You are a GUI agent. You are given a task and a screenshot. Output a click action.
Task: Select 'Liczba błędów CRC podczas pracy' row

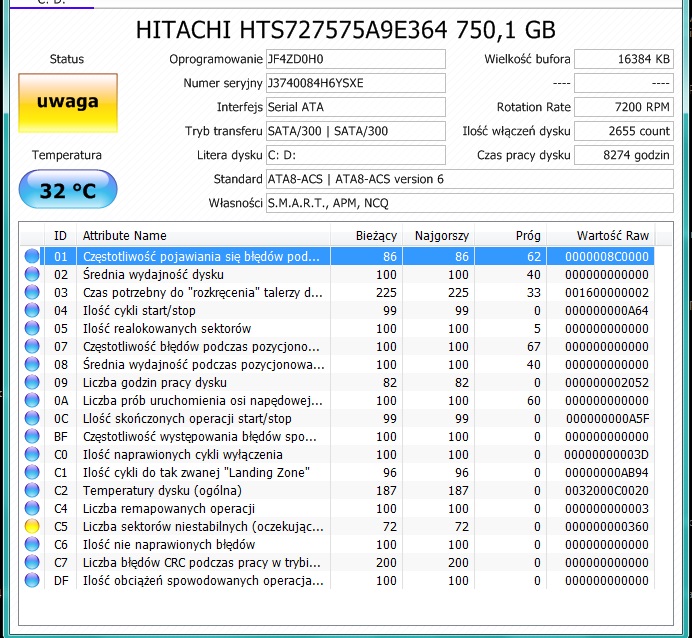338,563
